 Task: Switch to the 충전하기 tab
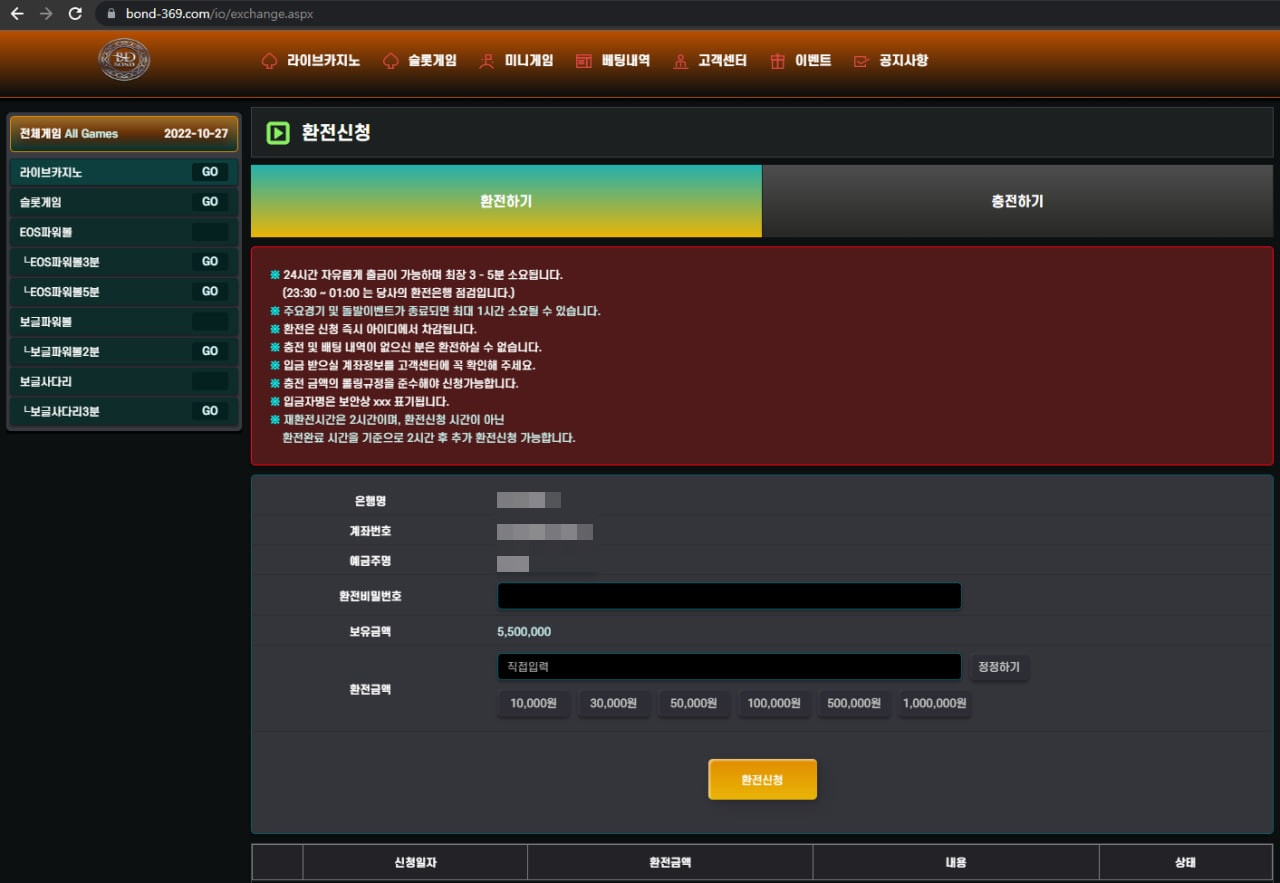coord(1017,201)
